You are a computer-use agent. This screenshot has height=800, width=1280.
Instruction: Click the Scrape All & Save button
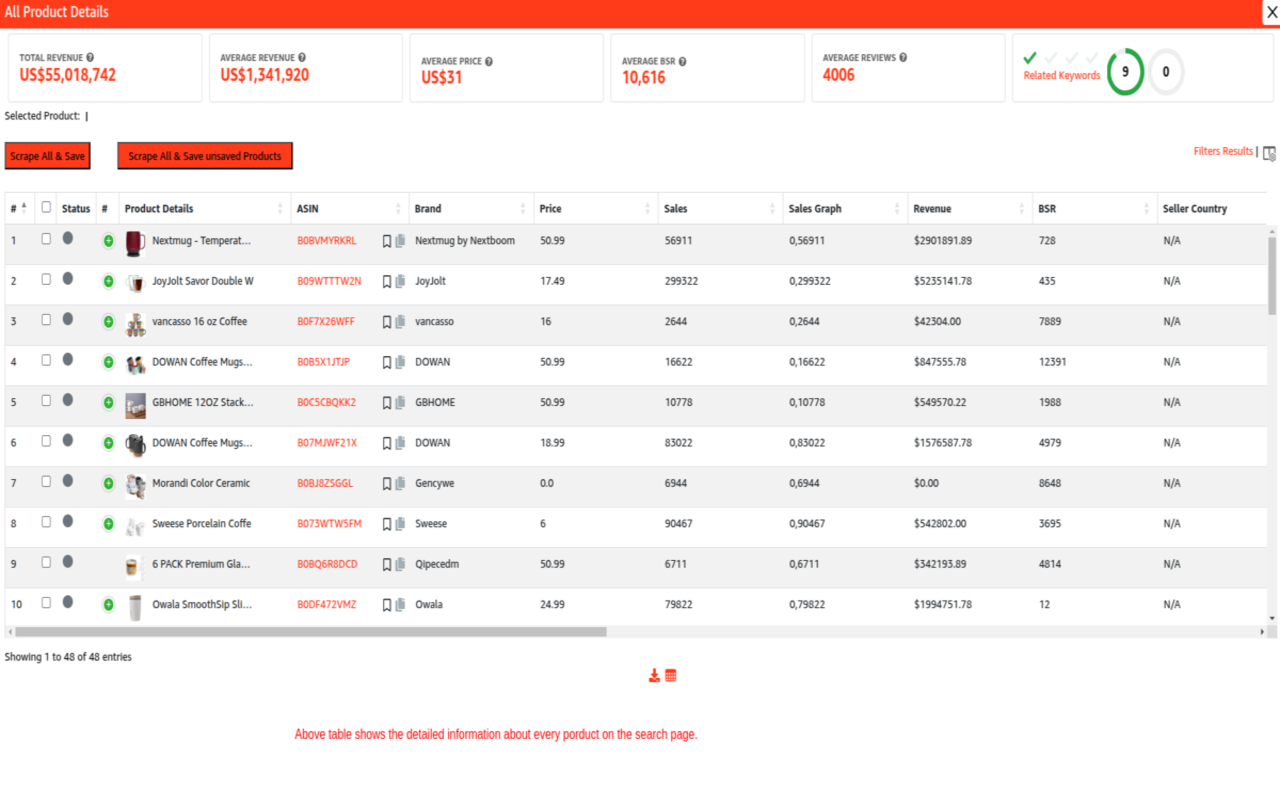coord(48,156)
